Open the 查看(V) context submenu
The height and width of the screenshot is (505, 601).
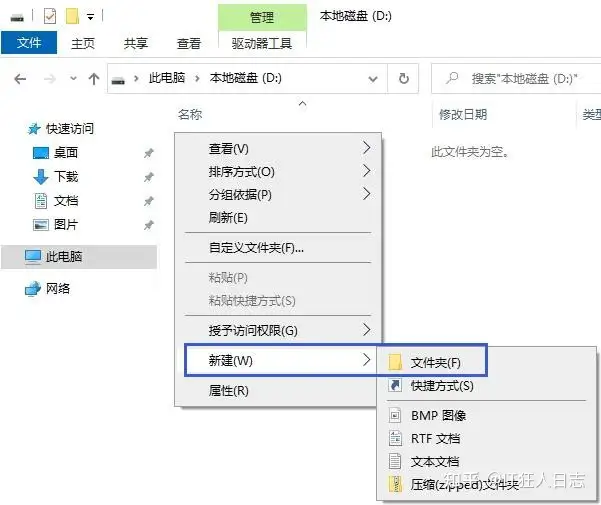click(278, 148)
